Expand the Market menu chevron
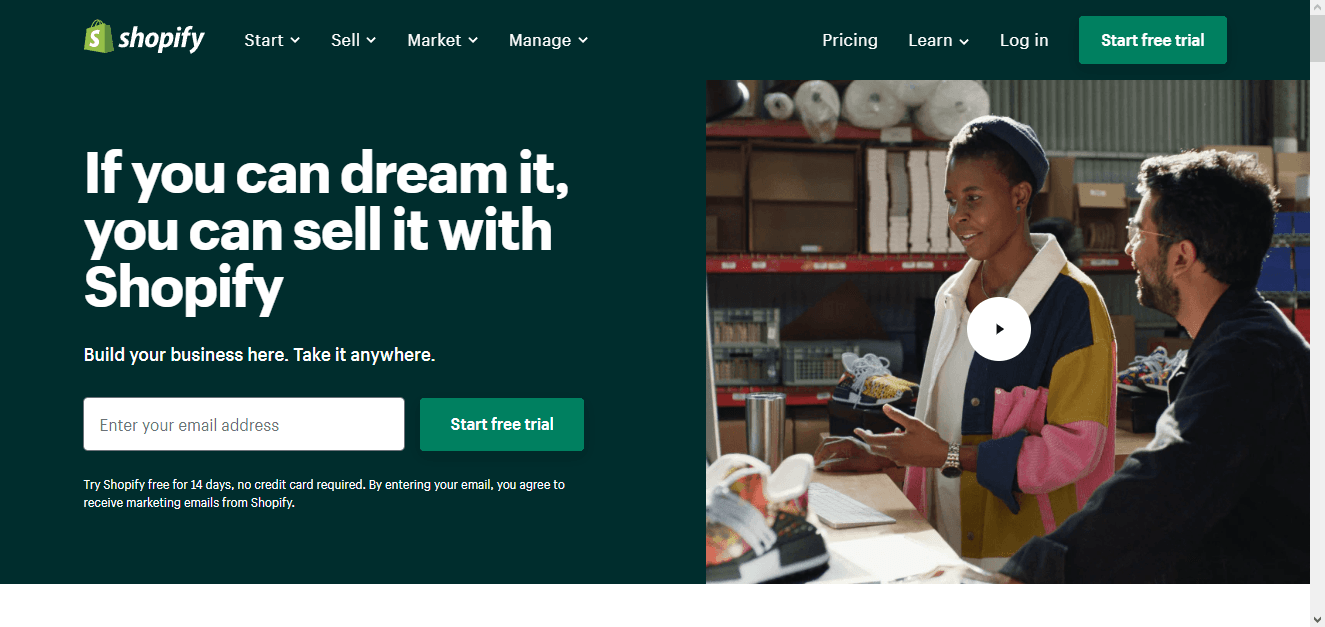This screenshot has width=1325, height=627. pyautogui.click(x=473, y=40)
